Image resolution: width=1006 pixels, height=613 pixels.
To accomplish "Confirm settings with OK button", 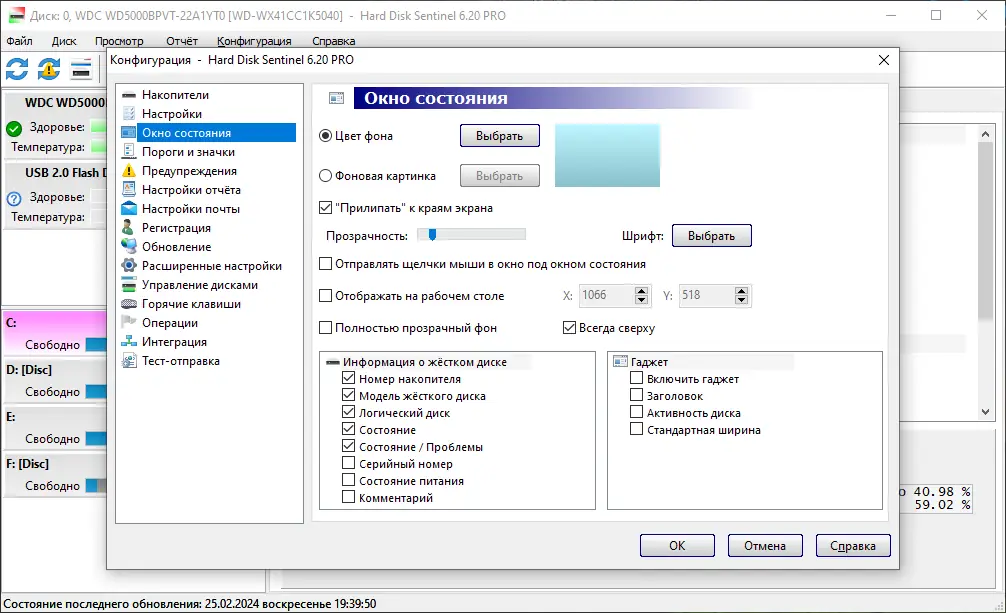I will pyautogui.click(x=677, y=546).
